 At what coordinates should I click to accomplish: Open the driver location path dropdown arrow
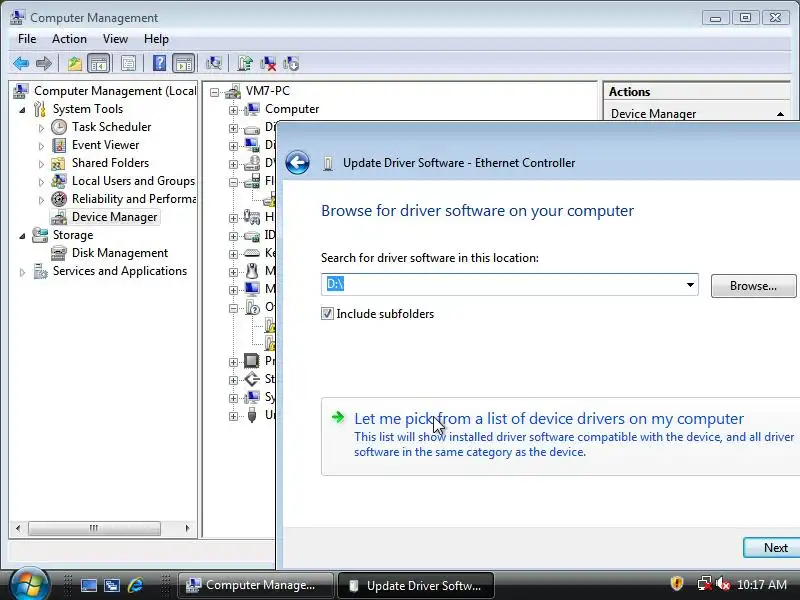(690, 285)
